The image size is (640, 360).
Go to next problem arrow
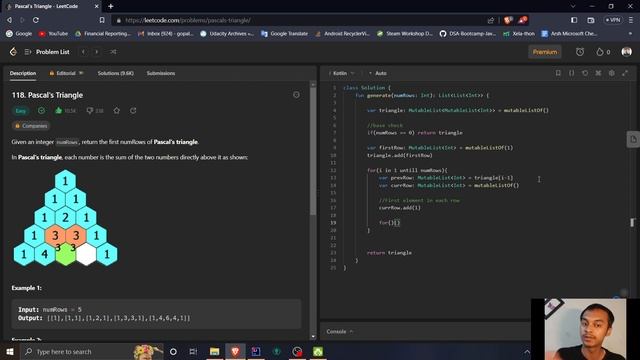pos(97,52)
